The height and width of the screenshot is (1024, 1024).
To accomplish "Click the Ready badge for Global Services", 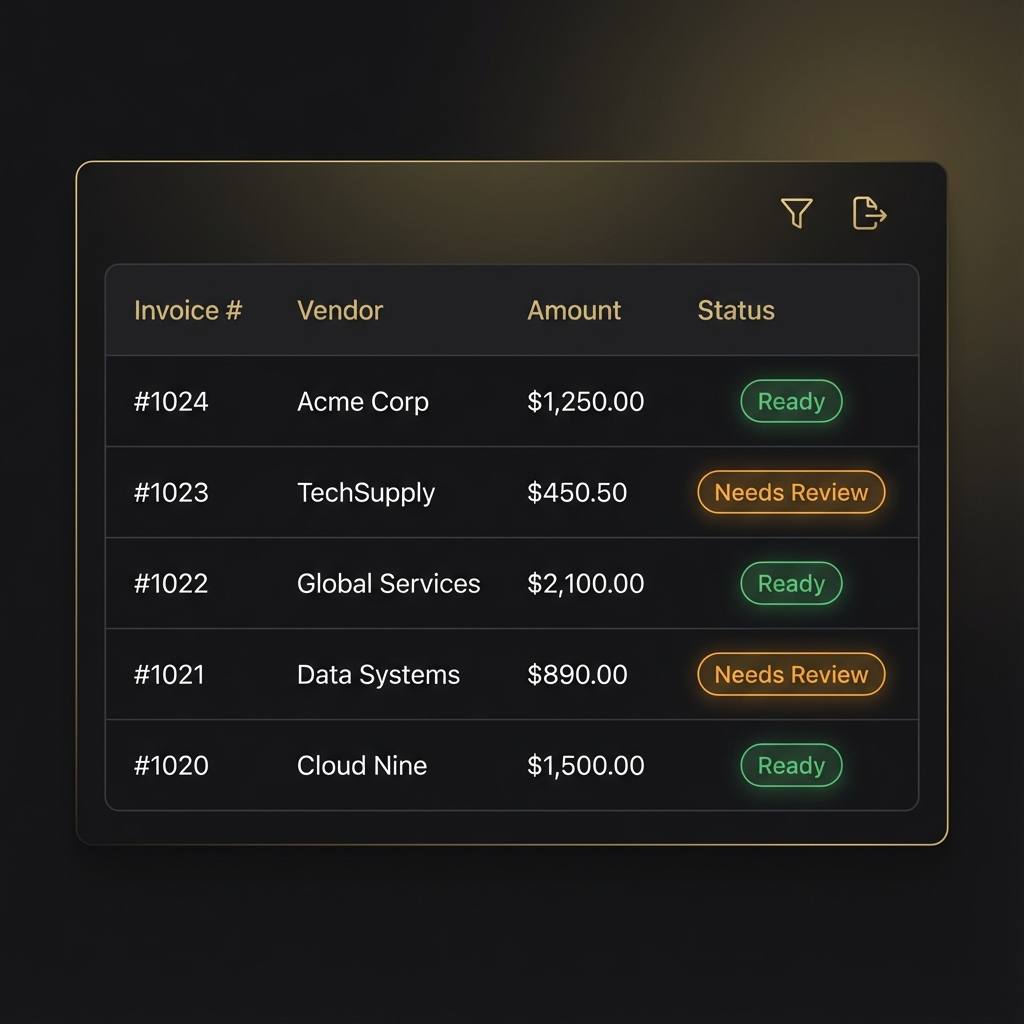I will click(x=791, y=584).
